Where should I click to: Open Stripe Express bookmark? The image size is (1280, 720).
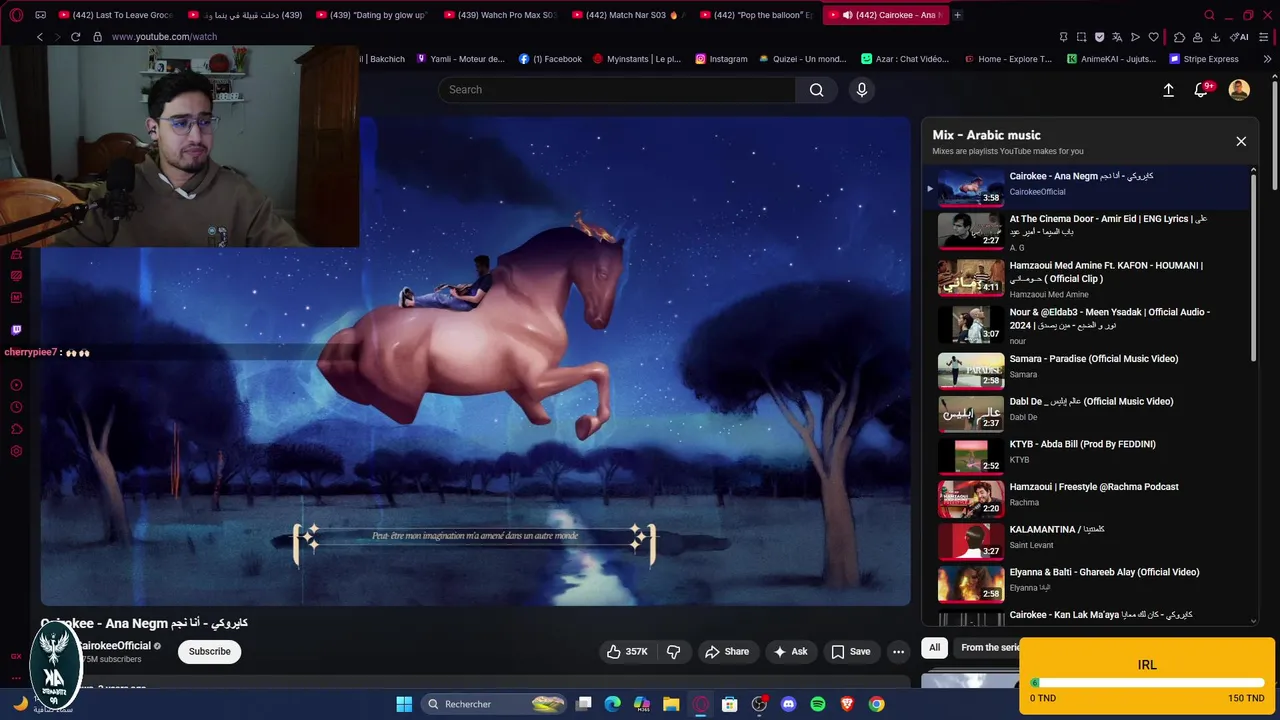pyautogui.click(x=1204, y=59)
